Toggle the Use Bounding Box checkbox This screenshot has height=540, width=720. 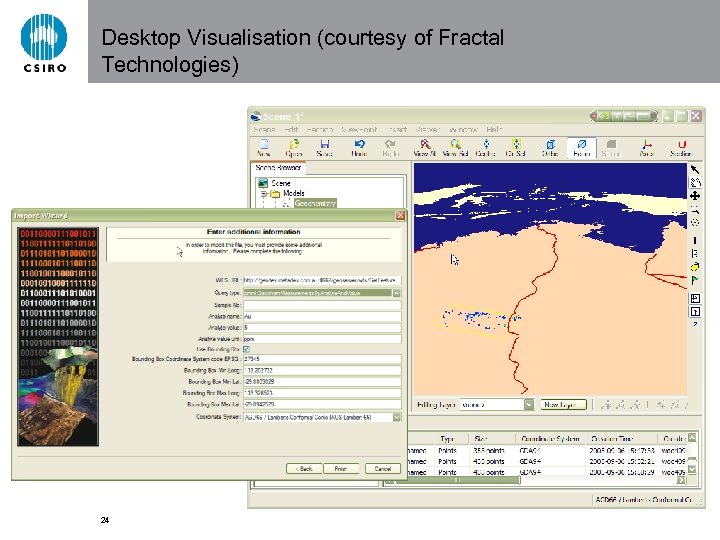click(247, 349)
